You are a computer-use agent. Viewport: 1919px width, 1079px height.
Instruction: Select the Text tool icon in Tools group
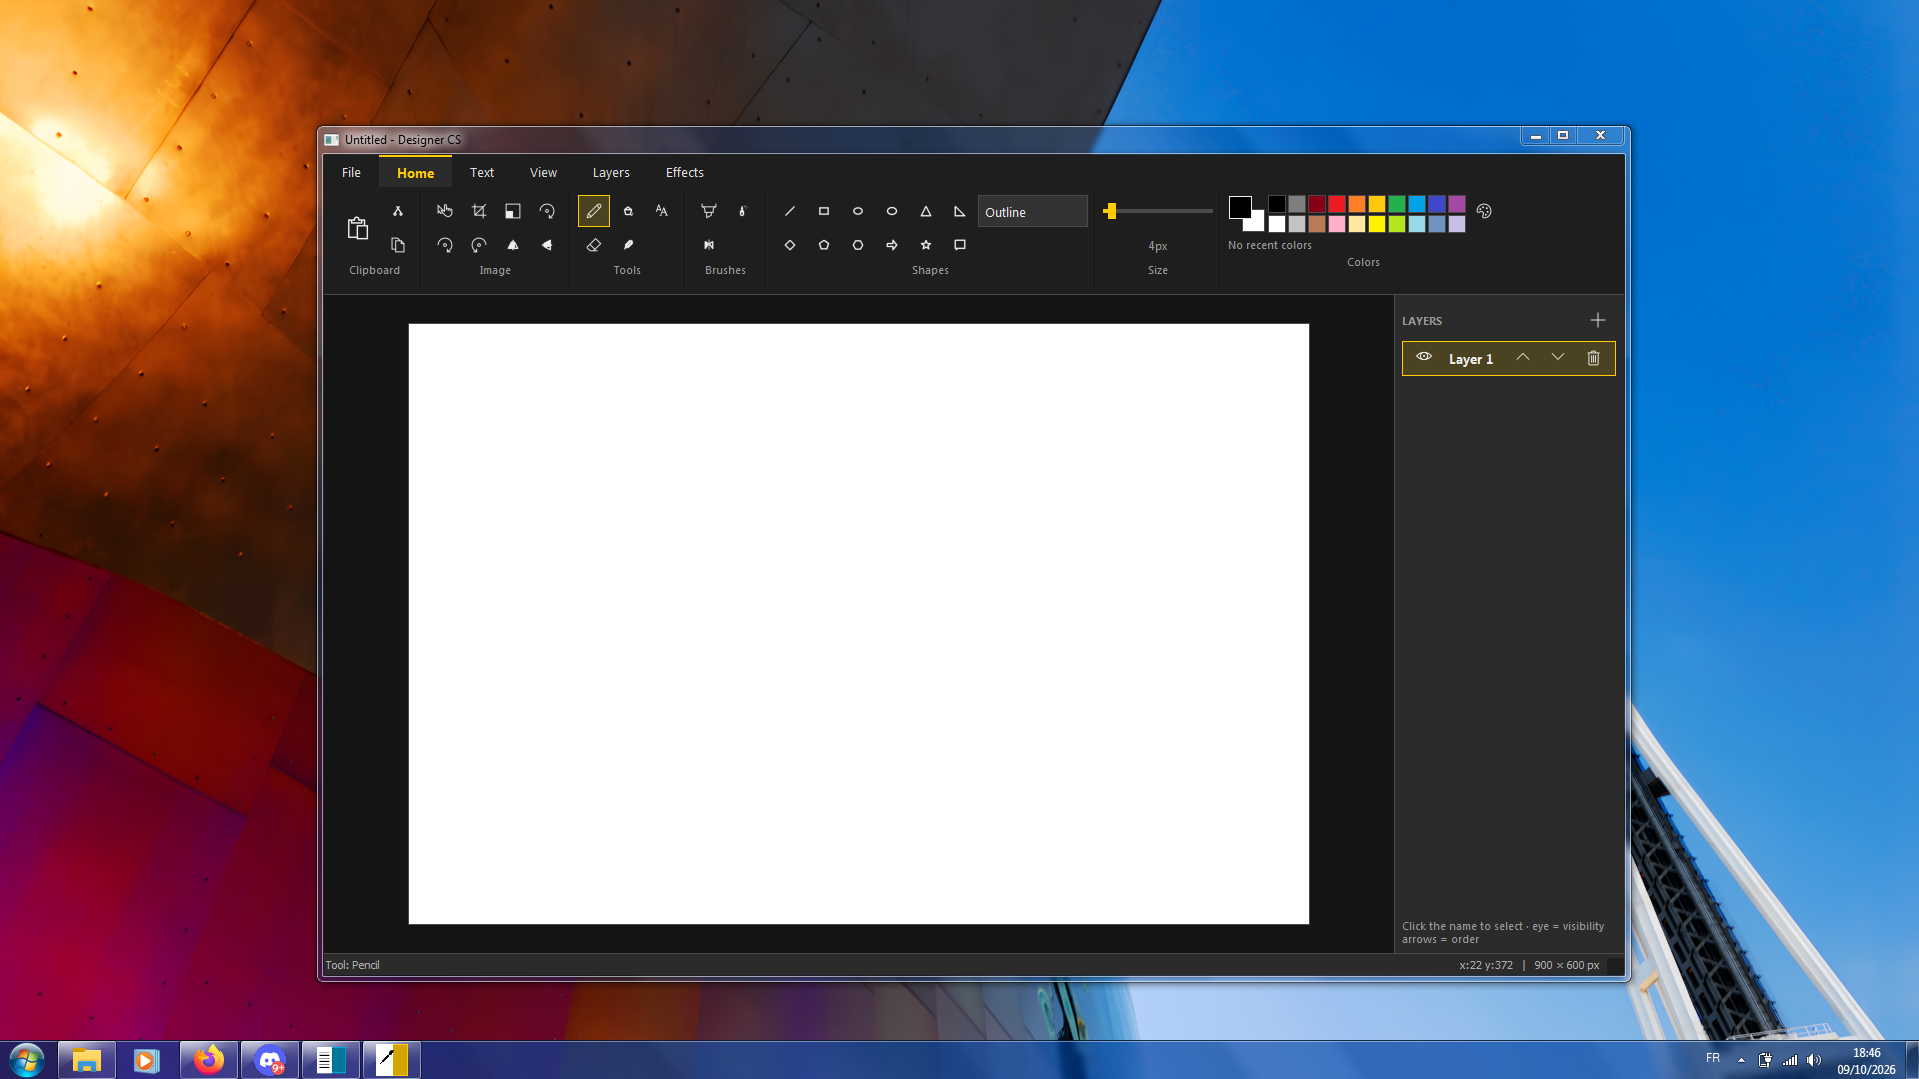pyautogui.click(x=661, y=211)
